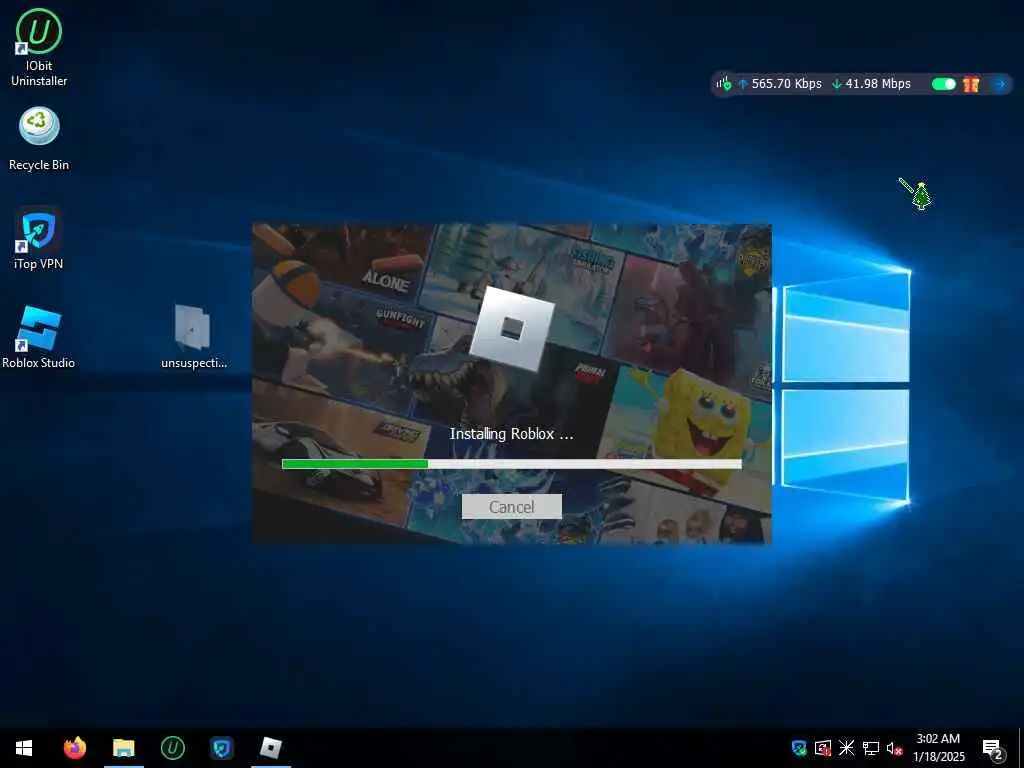Open the network status tray icon
Screen dimensions: 1024x768
coord(871,748)
